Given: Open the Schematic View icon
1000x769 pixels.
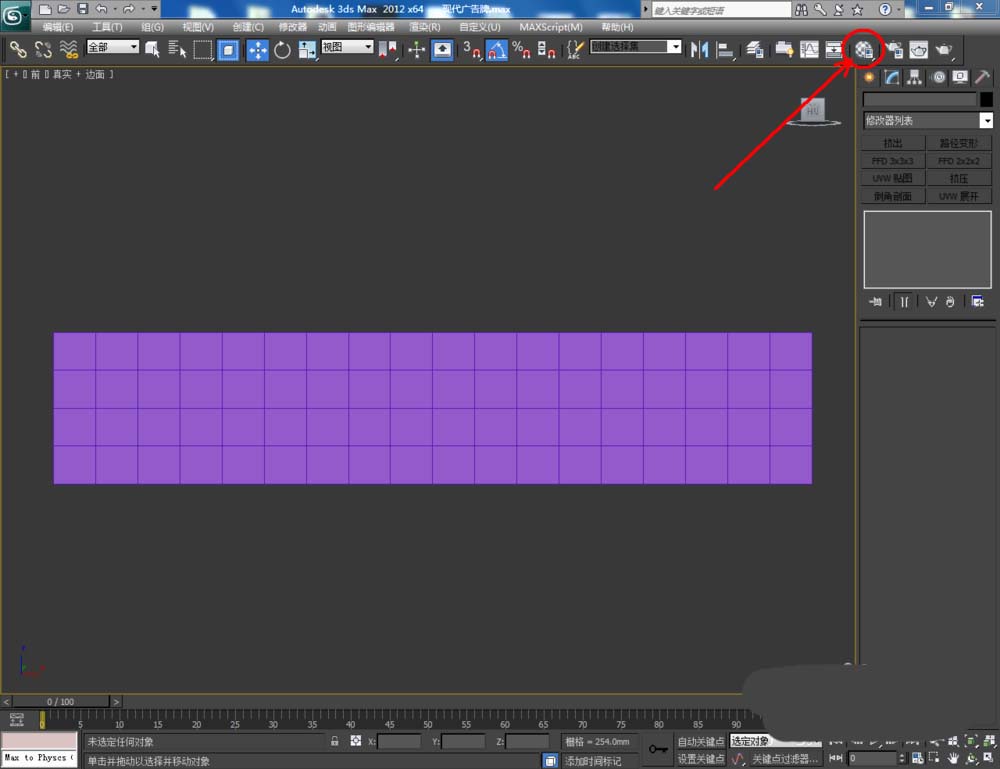Looking at the screenshot, I should (834, 50).
